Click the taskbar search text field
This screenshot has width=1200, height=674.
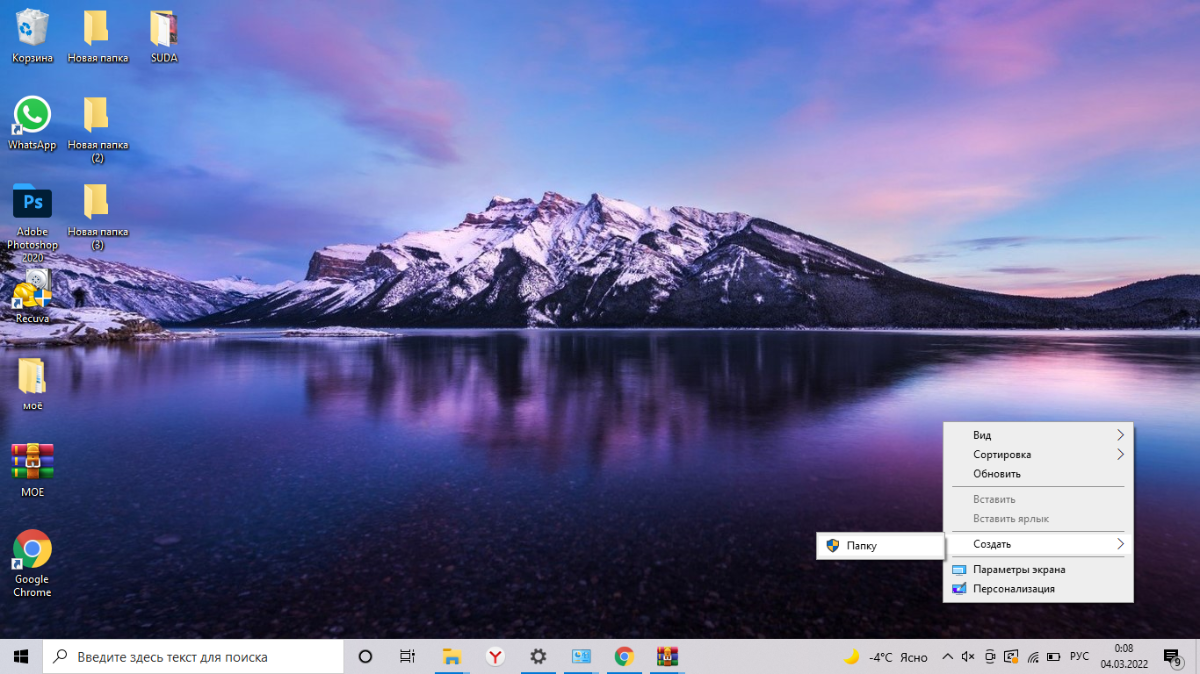(x=195, y=657)
